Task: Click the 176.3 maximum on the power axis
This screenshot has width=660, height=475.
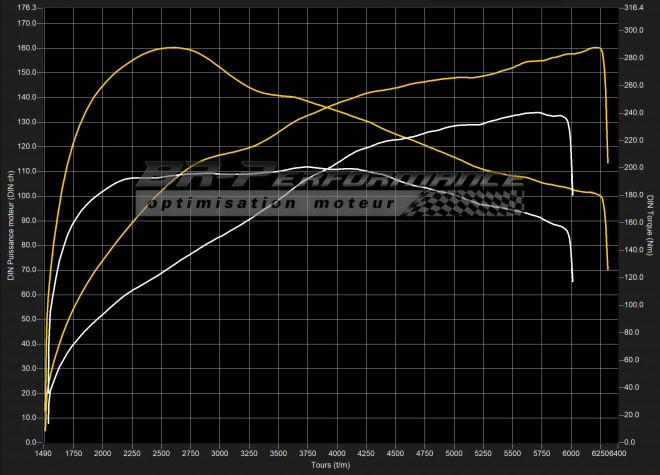Action: click(x=27, y=8)
